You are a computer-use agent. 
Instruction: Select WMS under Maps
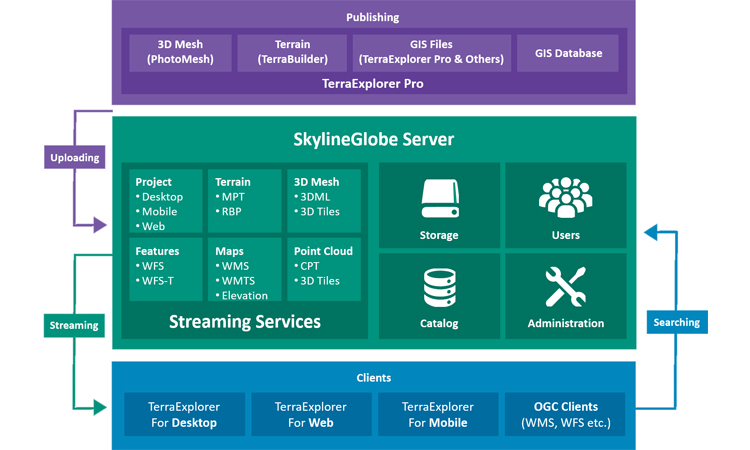(235, 266)
